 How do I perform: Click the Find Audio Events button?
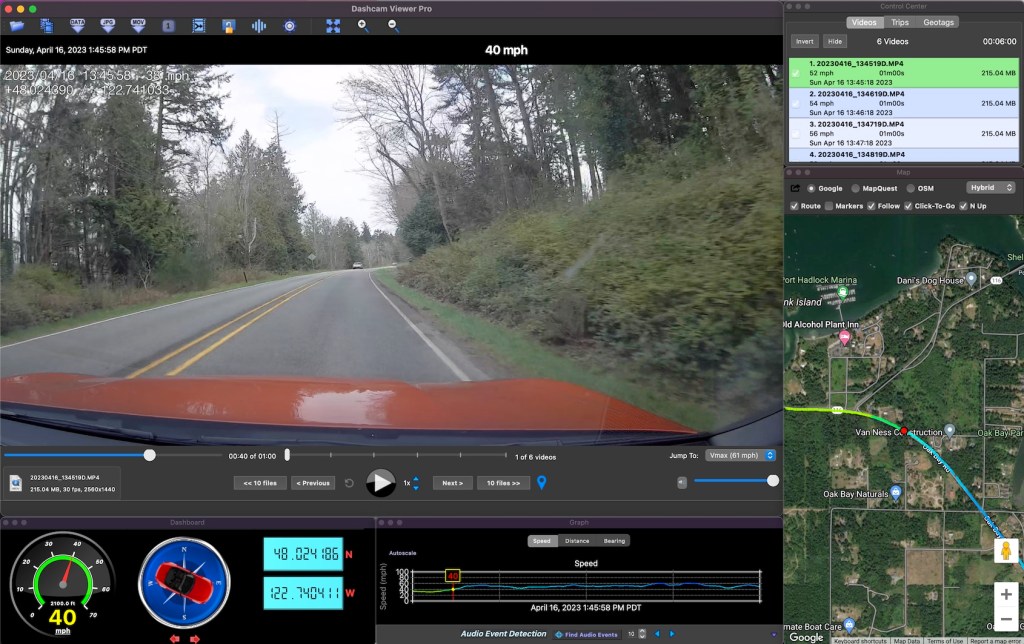[x=586, y=633]
